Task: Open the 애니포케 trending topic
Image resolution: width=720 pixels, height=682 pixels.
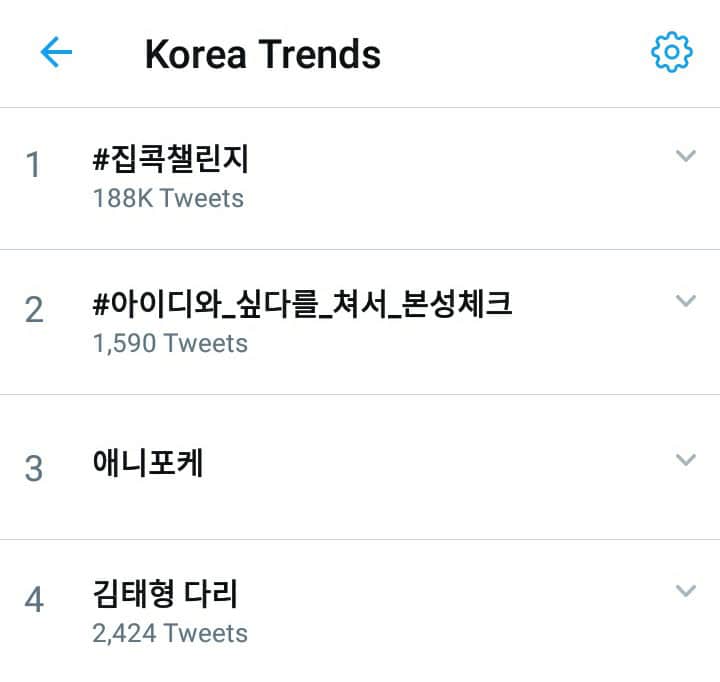Action: [x=147, y=464]
